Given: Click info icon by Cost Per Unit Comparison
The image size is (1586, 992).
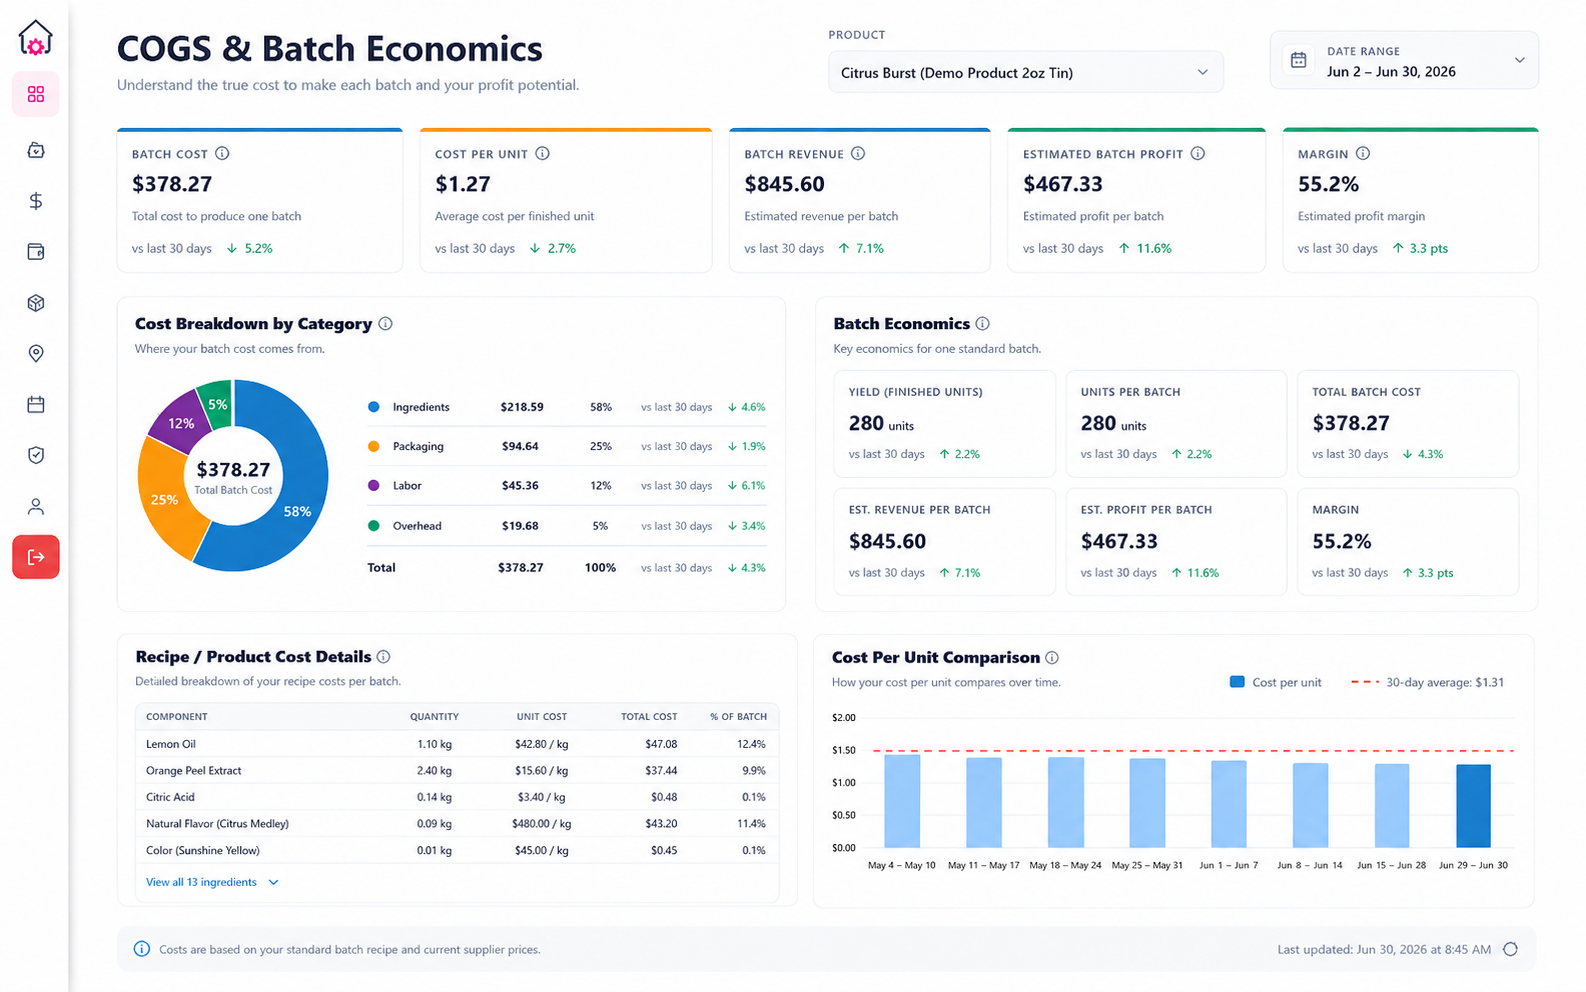Looking at the screenshot, I should [x=1052, y=658].
